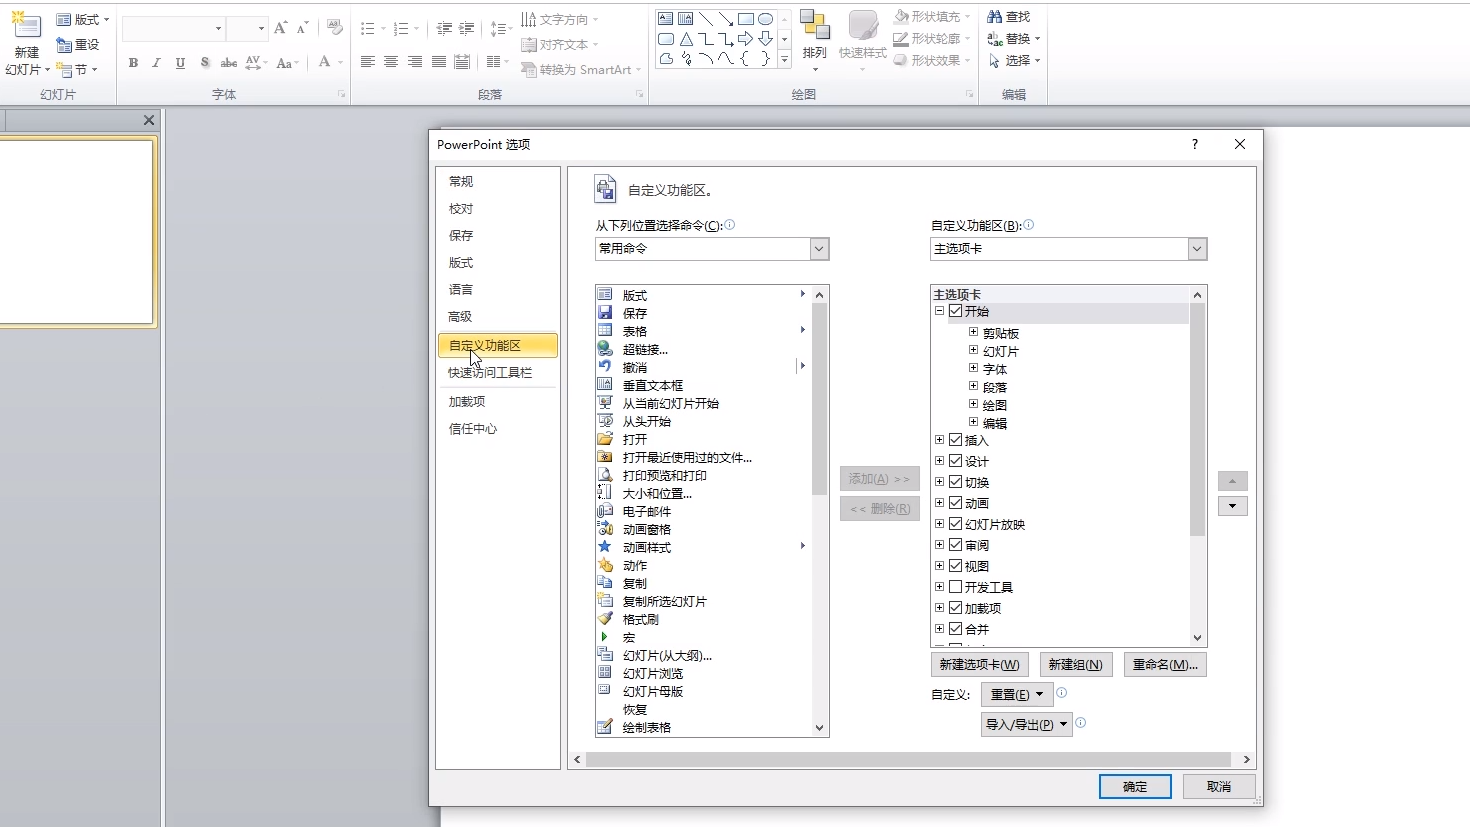Open the 导入/导出 dropdown
This screenshot has height=827, width=1470.
click(x=1026, y=724)
